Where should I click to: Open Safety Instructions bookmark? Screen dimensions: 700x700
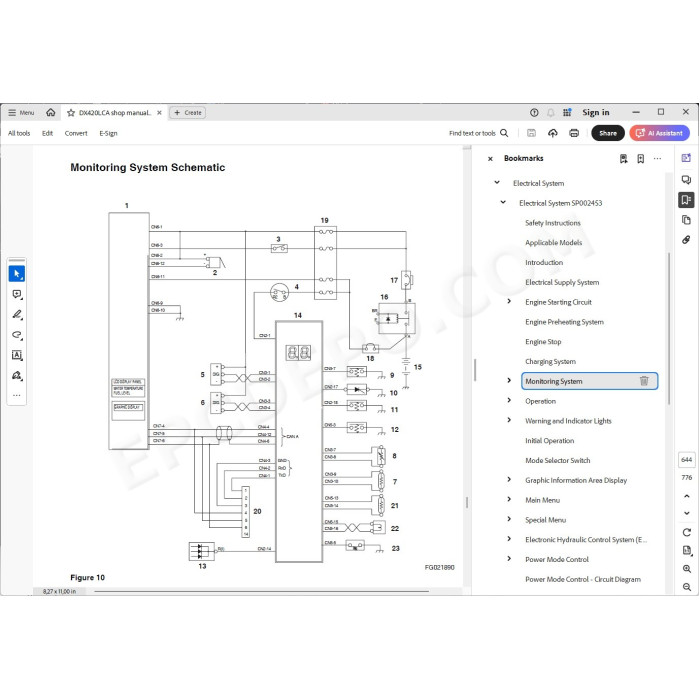point(553,223)
